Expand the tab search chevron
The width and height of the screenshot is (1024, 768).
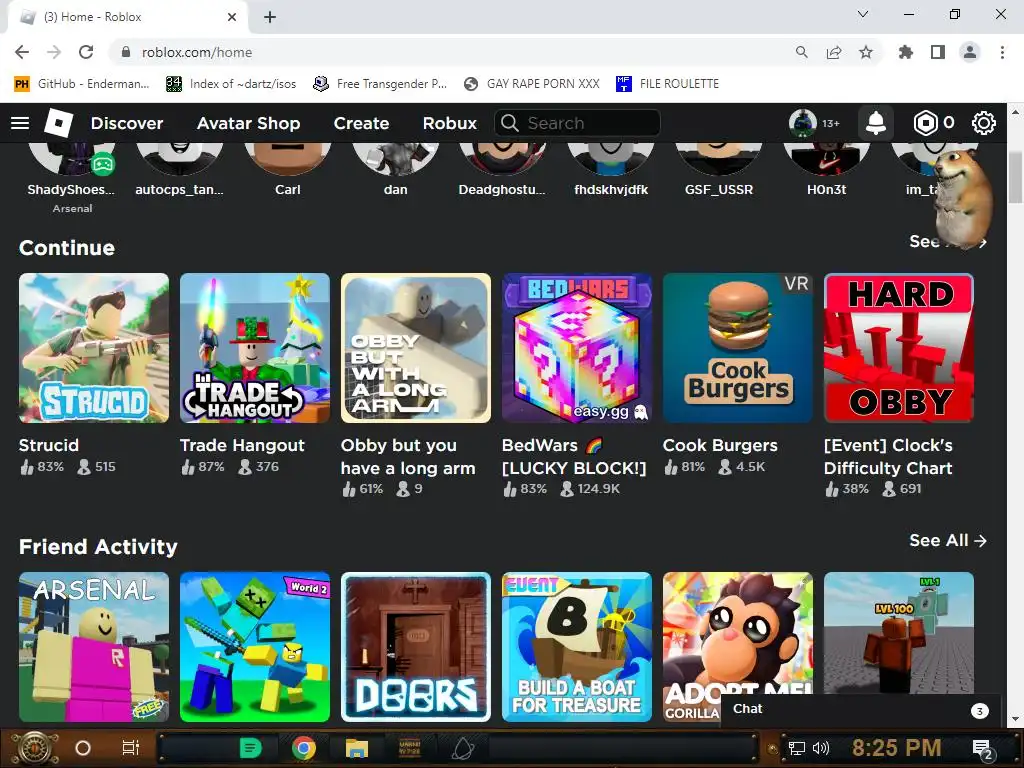tap(863, 14)
